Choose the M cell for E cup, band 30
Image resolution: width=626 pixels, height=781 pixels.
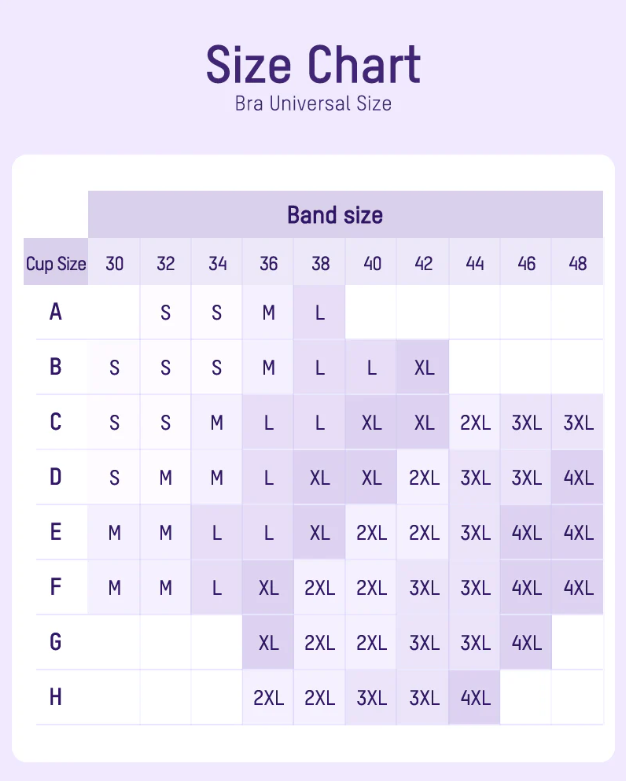pyautogui.click(x=115, y=532)
